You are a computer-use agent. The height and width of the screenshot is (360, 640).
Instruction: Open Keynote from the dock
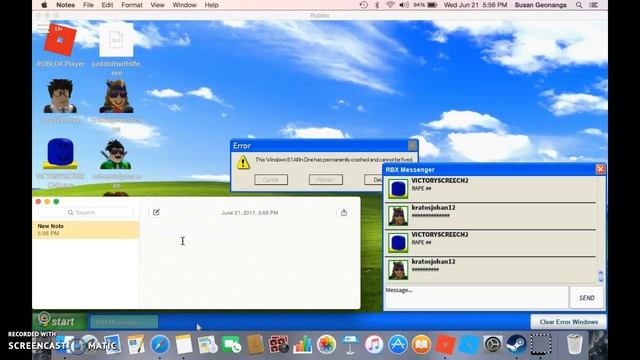[350, 344]
